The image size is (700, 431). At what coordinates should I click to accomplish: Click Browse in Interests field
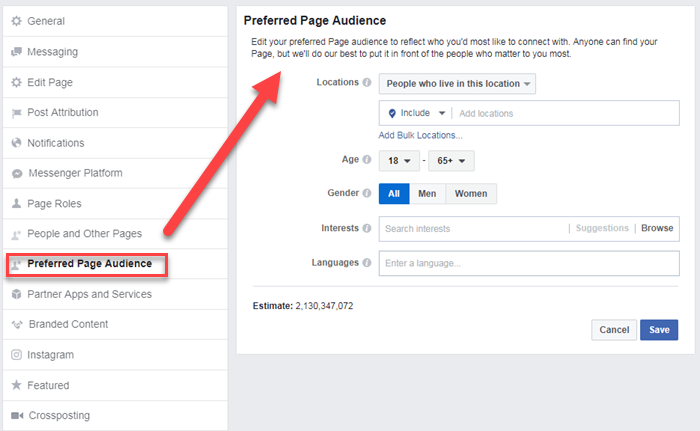[x=657, y=228]
